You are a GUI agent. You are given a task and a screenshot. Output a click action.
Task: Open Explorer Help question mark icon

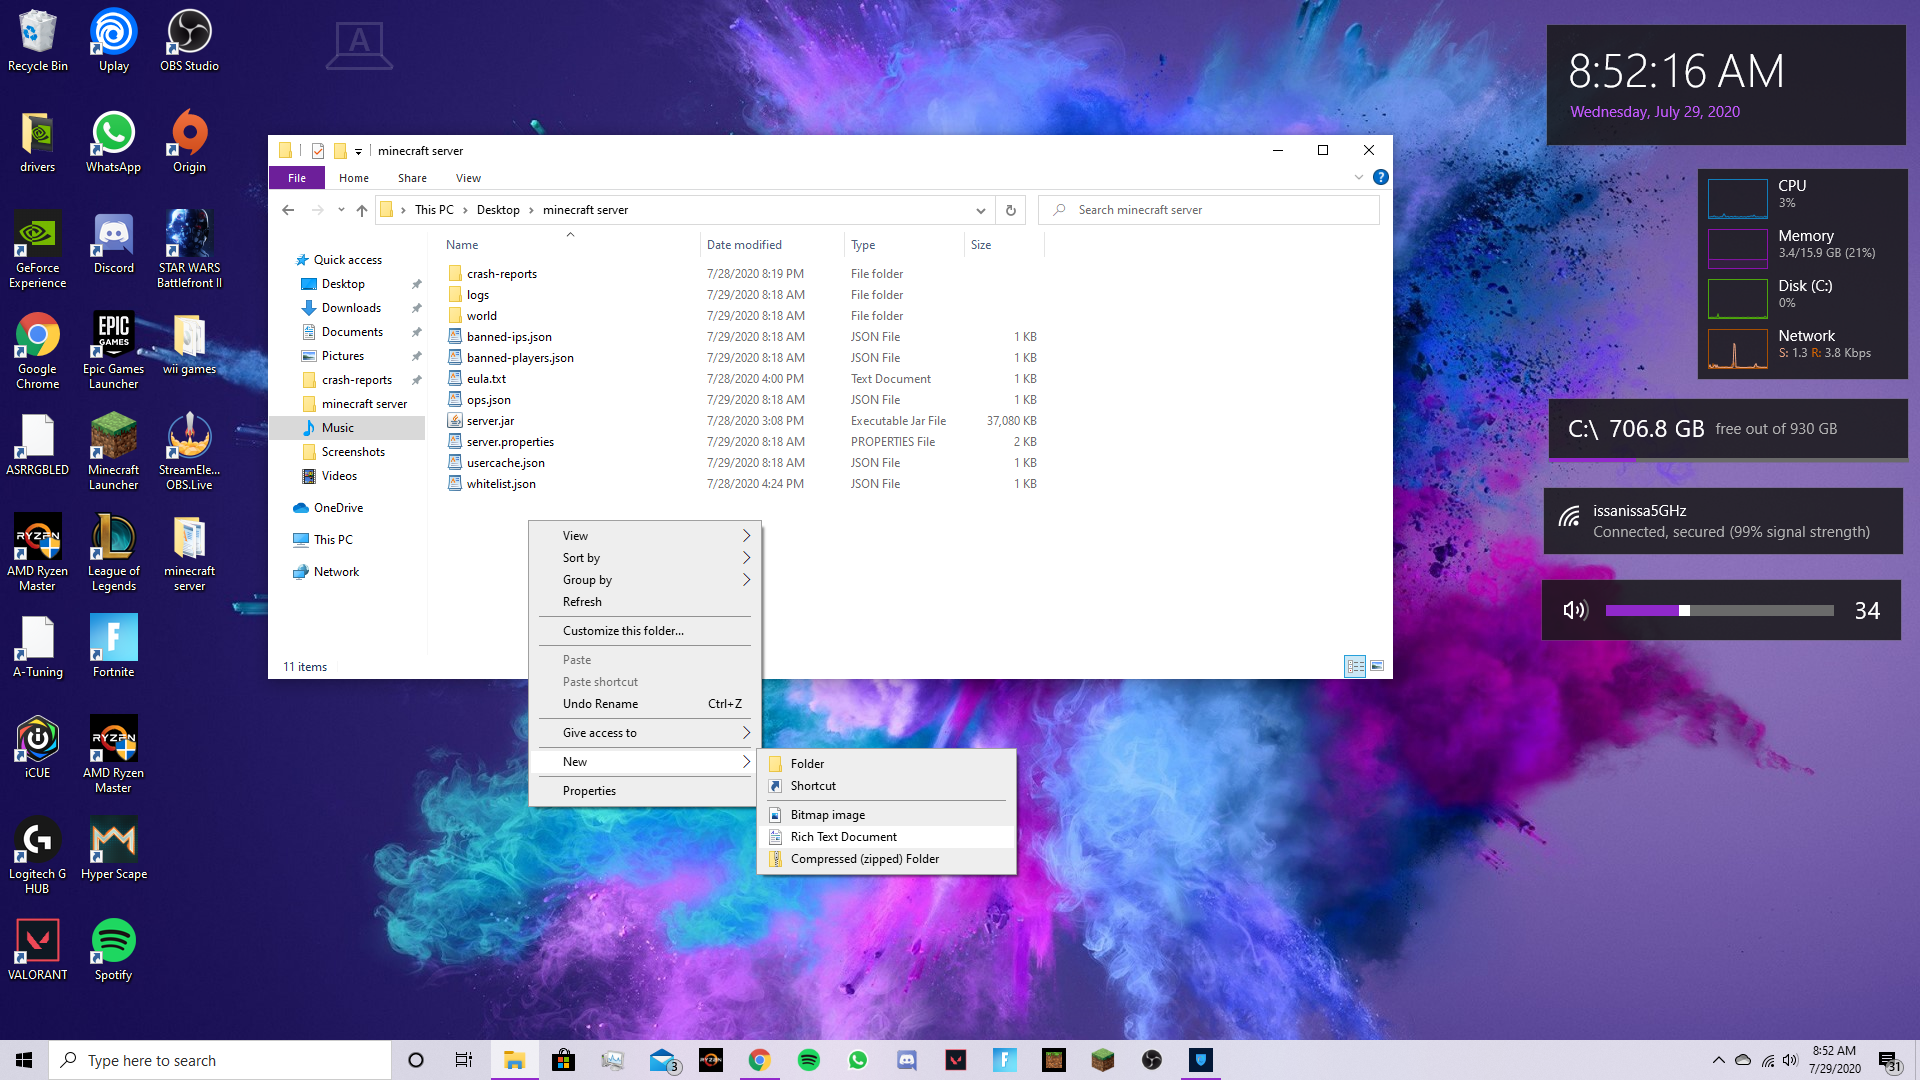(1380, 177)
